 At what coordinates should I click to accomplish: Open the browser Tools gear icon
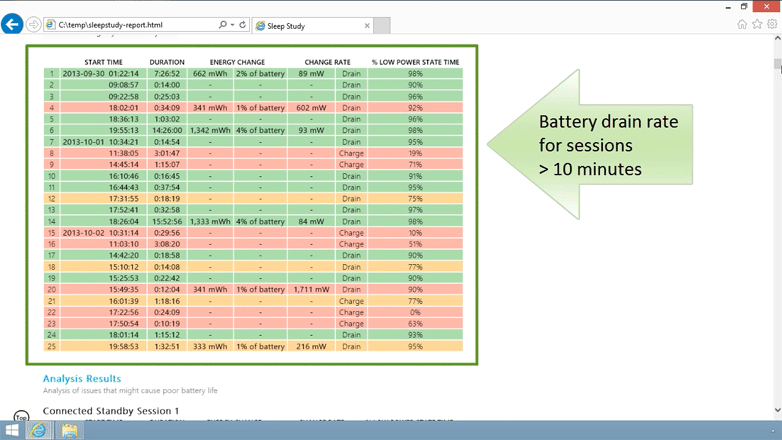(772, 25)
